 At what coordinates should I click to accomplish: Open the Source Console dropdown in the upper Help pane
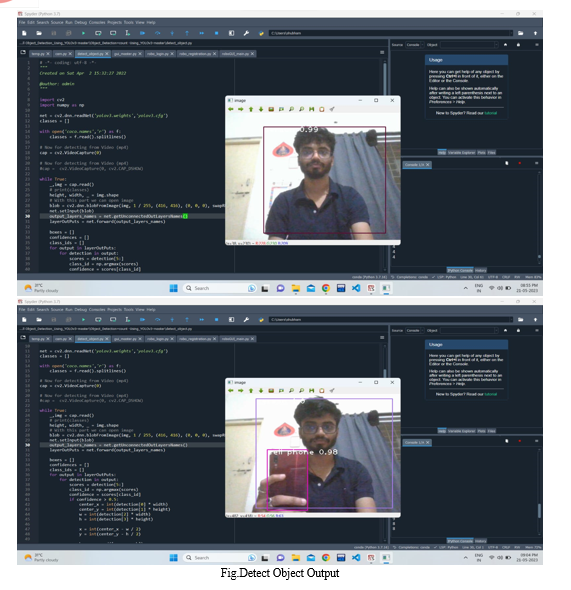click(x=415, y=45)
